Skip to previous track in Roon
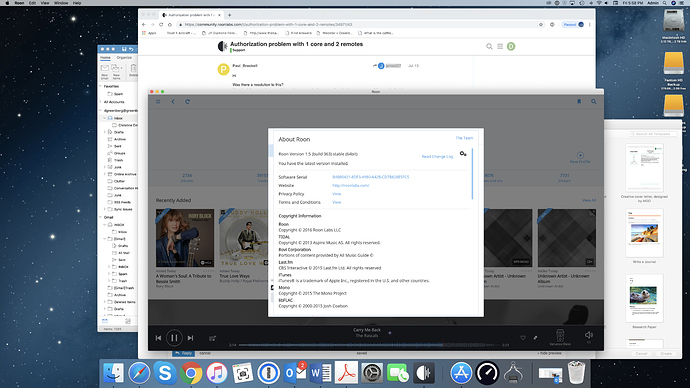 tap(158, 338)
